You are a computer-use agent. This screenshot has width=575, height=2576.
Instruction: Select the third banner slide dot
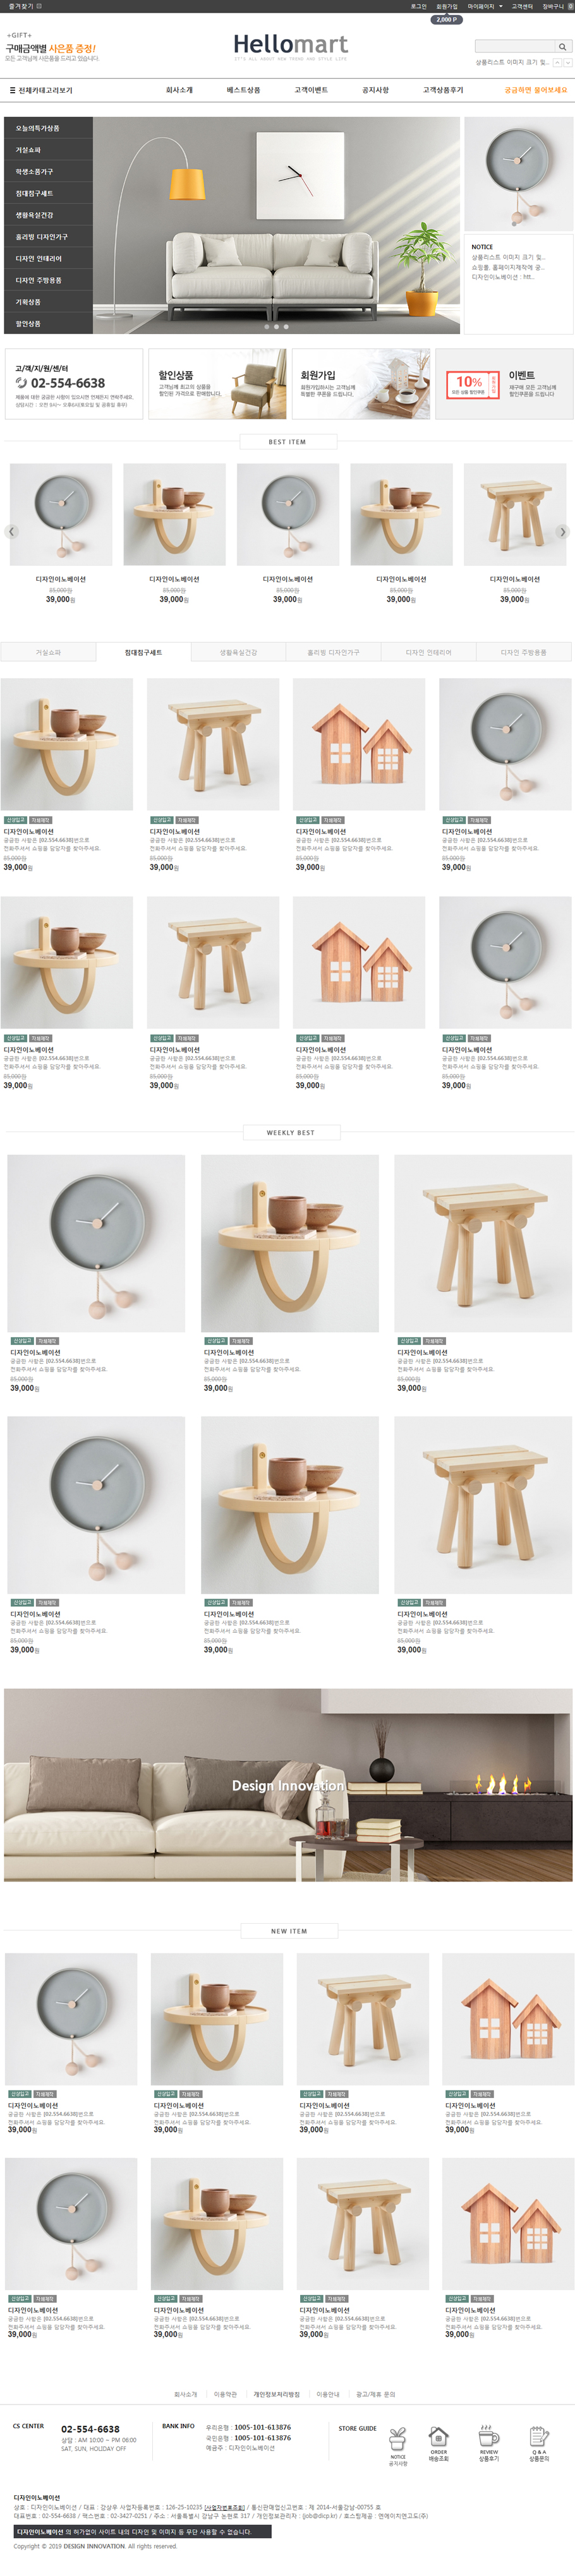click(x=286, y=326)
